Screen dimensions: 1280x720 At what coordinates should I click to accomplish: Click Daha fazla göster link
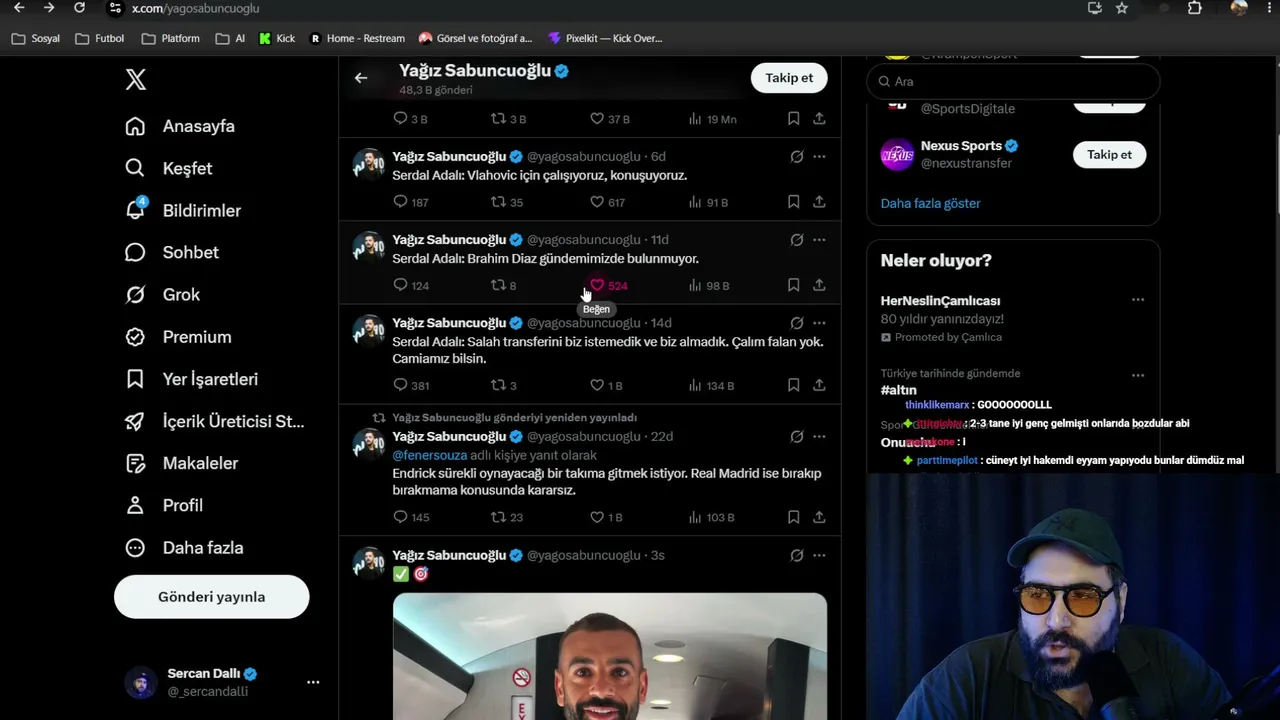930,203
